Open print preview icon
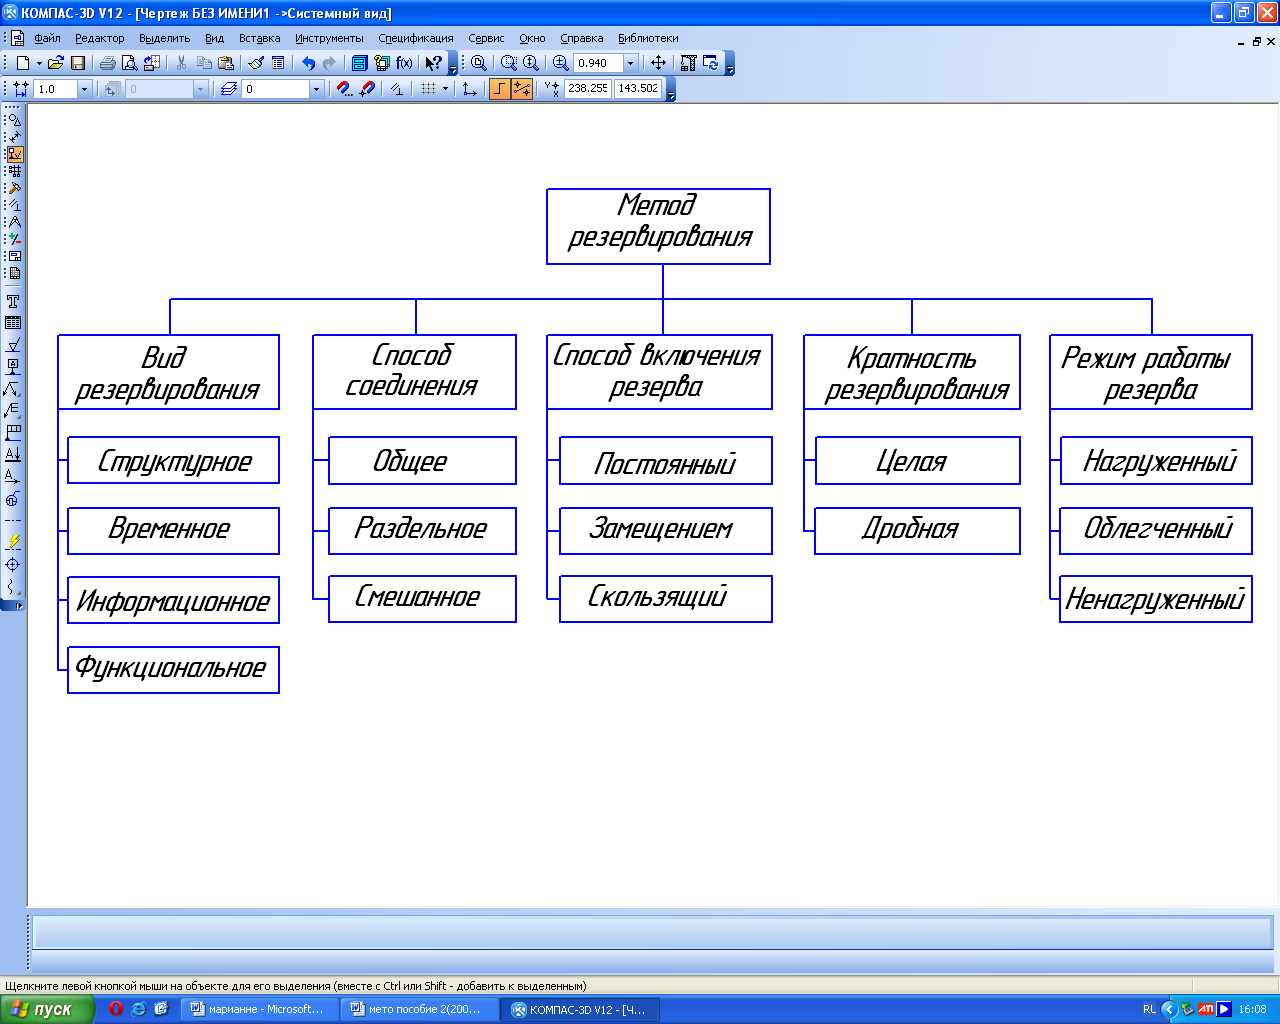 point(129,63)
